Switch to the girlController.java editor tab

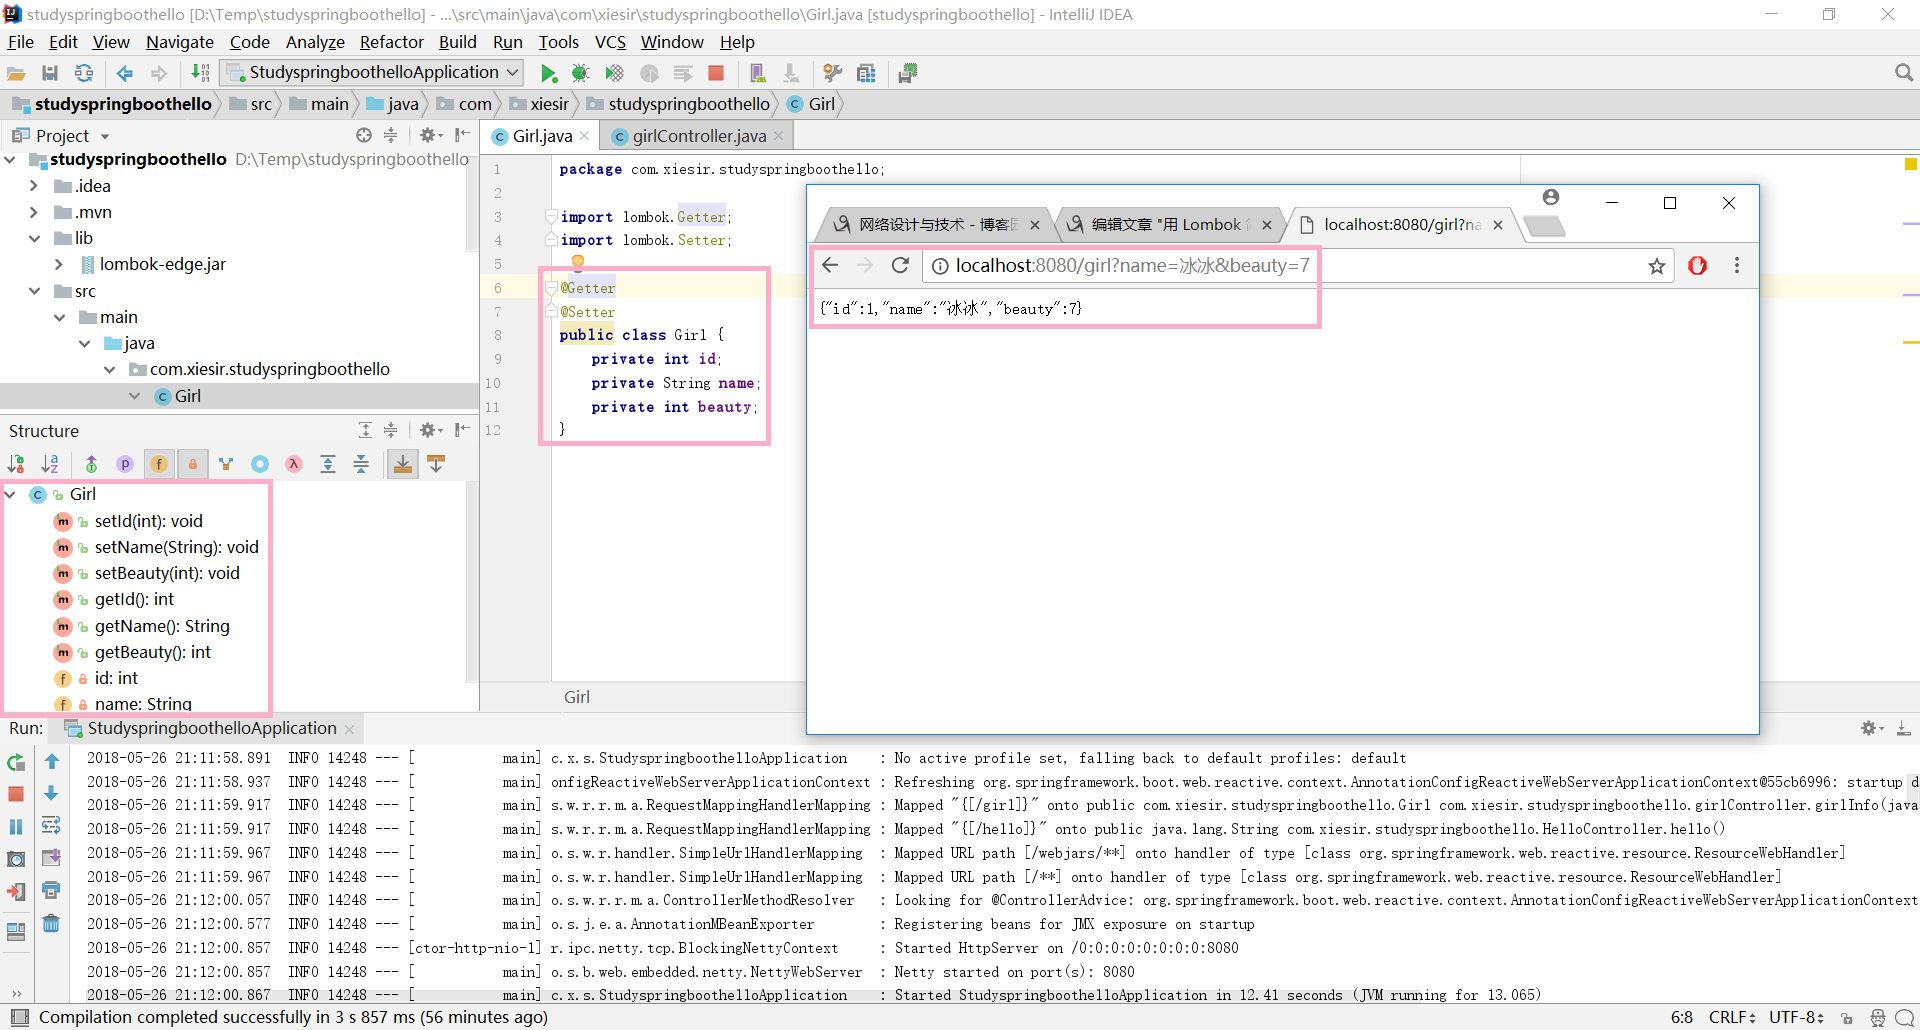point(699,136)
